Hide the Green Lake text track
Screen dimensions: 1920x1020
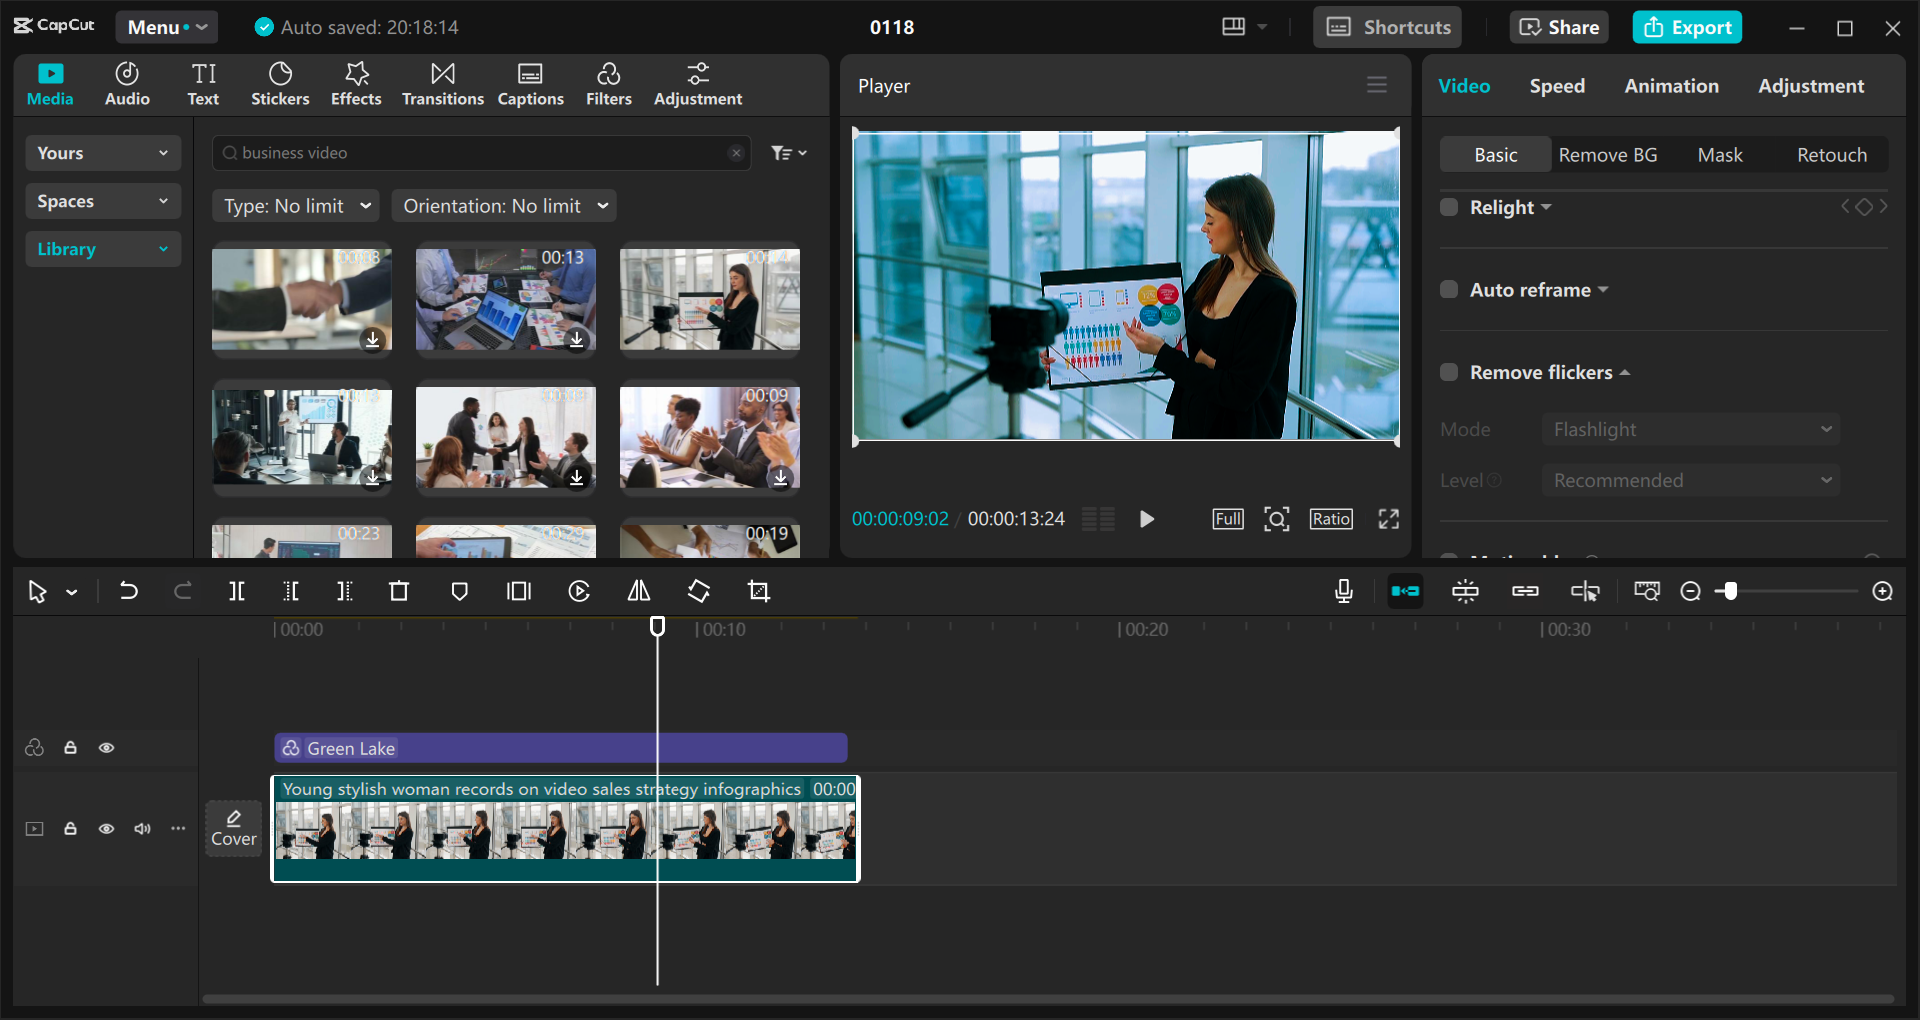tap(107, 748)
